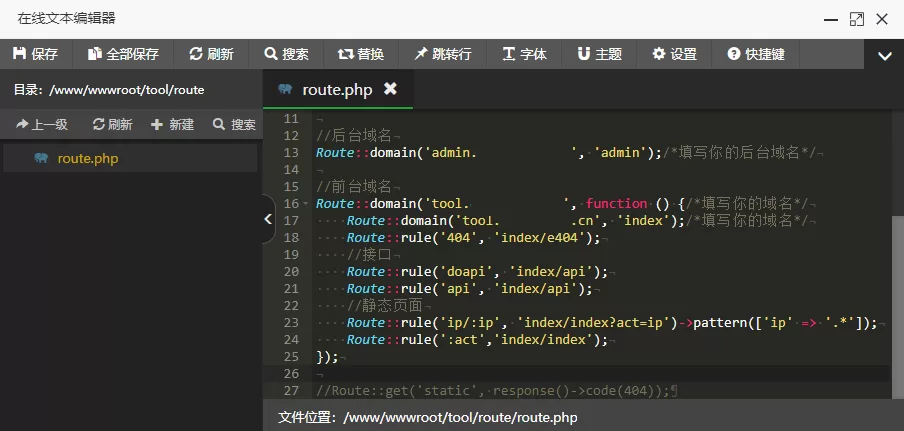Expand the toolbar chevron dropdown
Image resolution: width=904 pixels, height=431 pixels.
[x=884, y=56]
